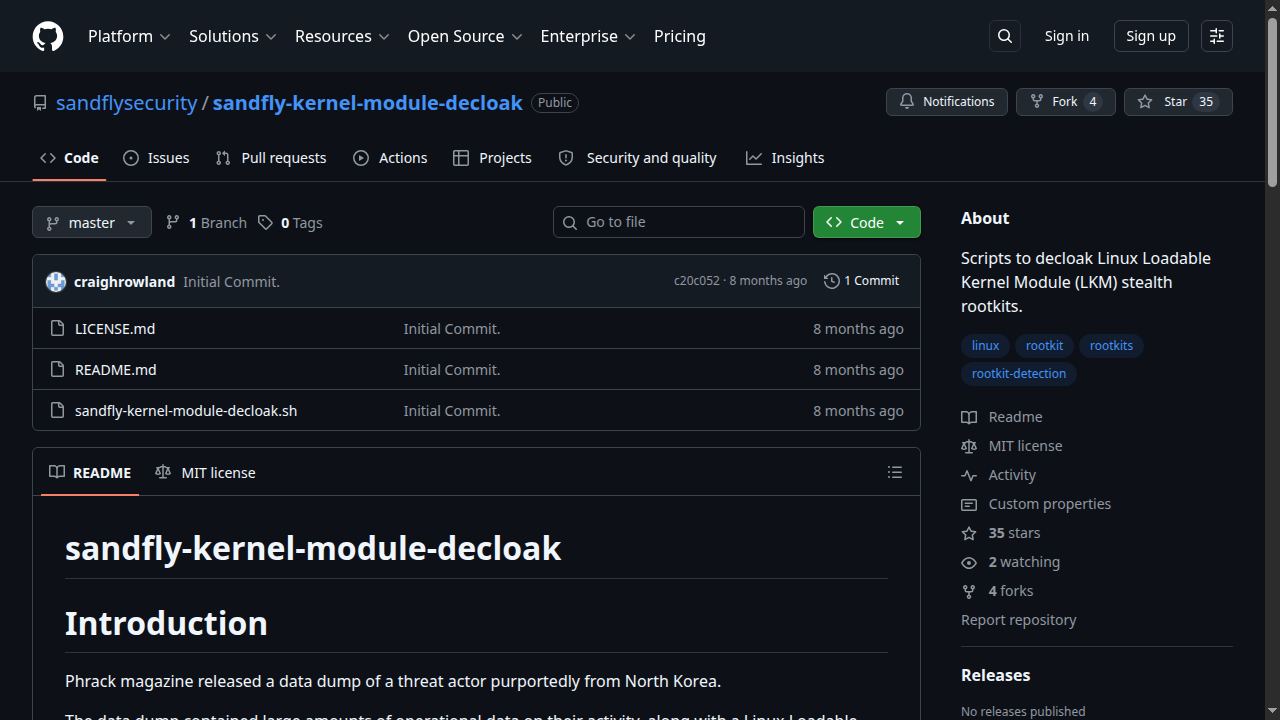The image size is (1280, 720).
Task: Open the sandfly-kernel-module-decloak.sh file name
Action: click(186, 411)
